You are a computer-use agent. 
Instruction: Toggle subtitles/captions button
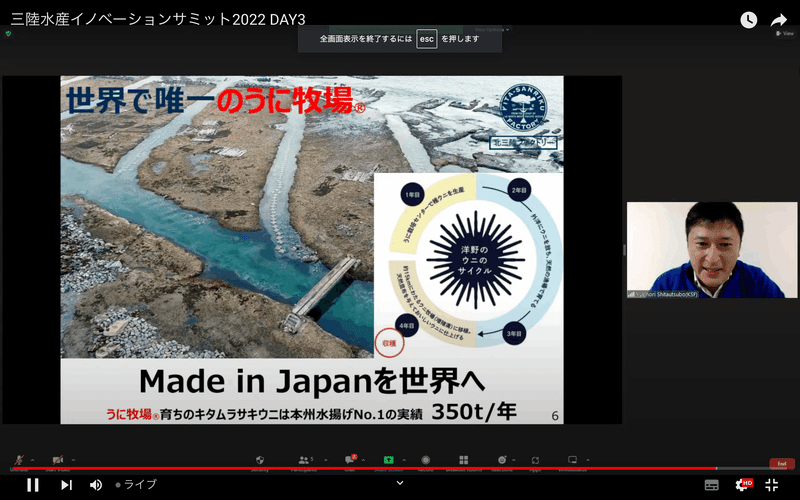point(712,485)
